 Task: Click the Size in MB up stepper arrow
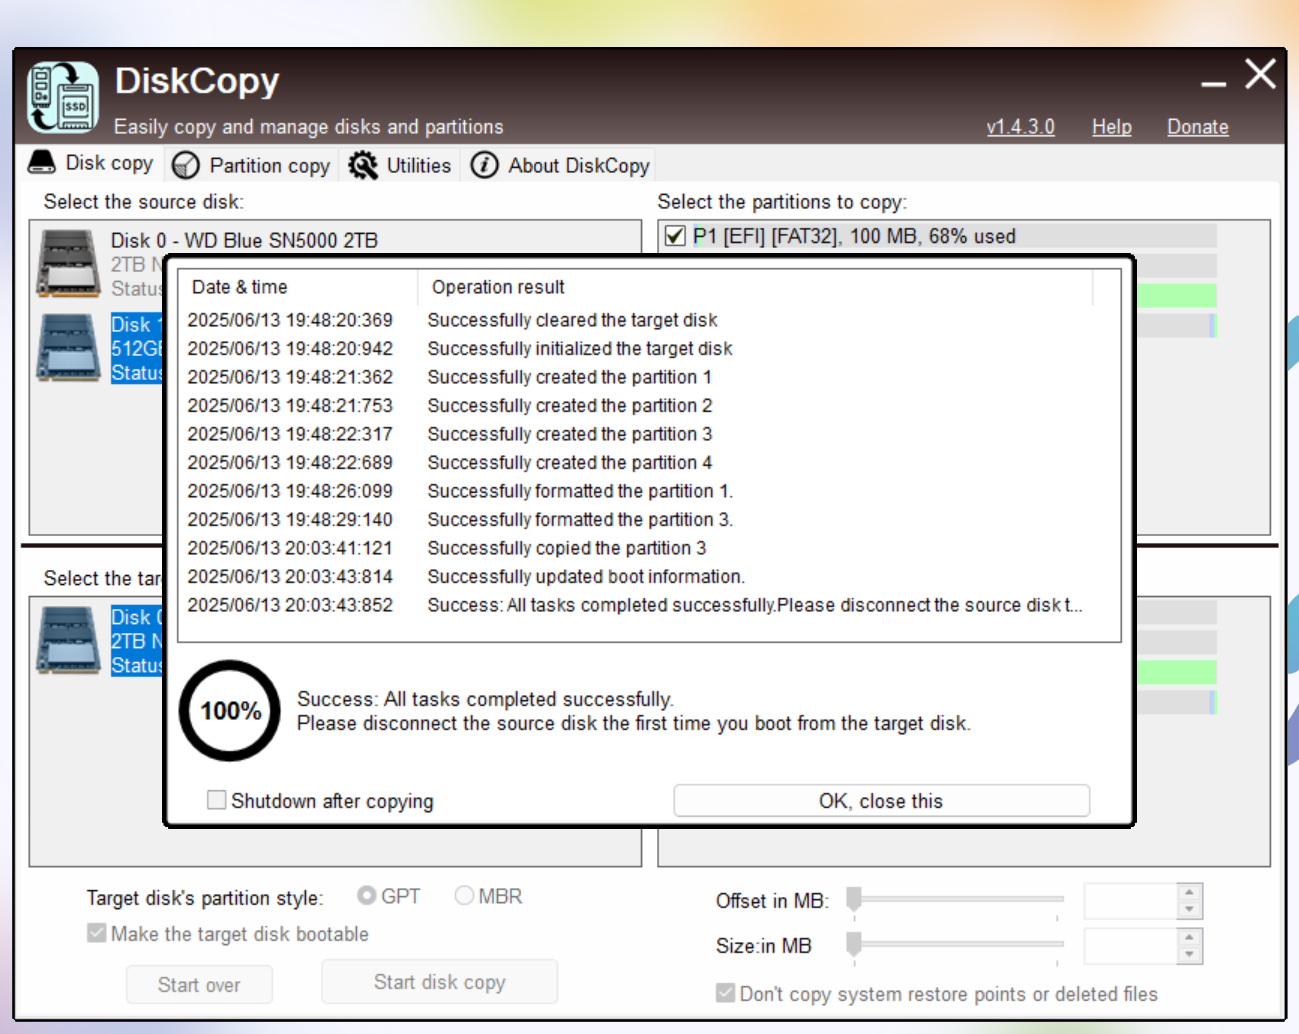[x=1187, y=938]
